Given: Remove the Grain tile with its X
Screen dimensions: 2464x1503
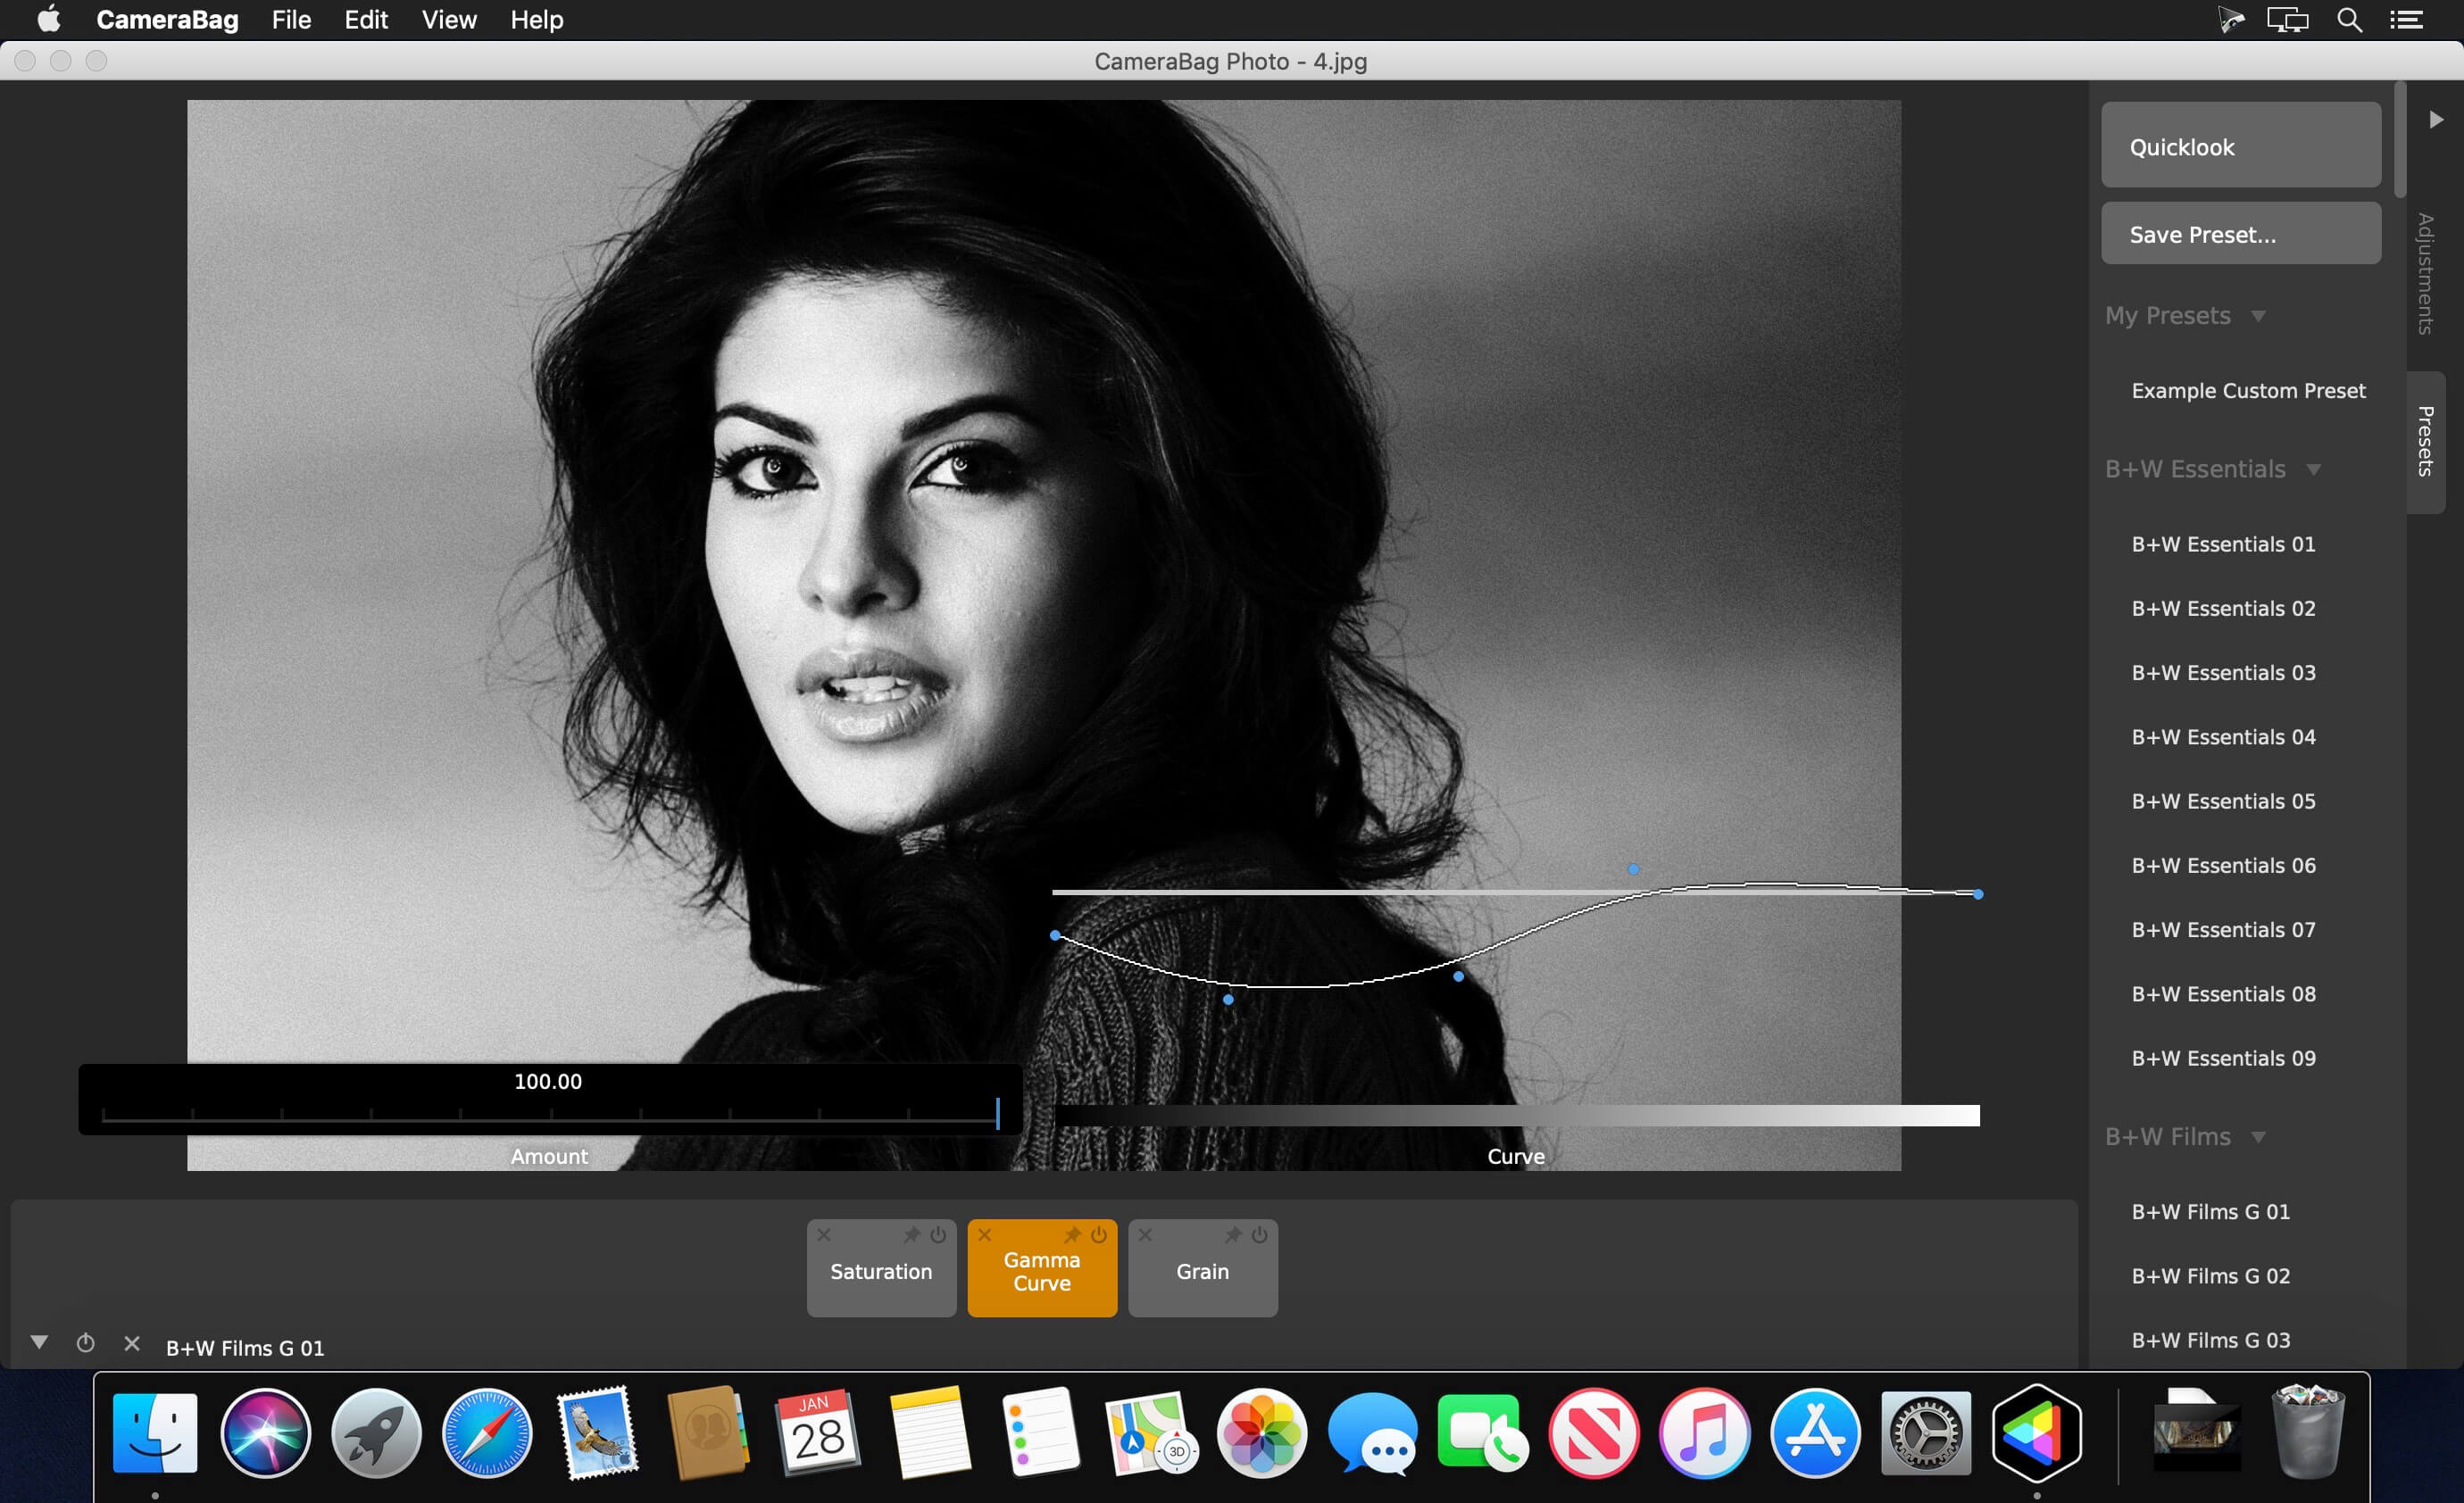Looking at the screenshot, I should click(1146, 1235).
